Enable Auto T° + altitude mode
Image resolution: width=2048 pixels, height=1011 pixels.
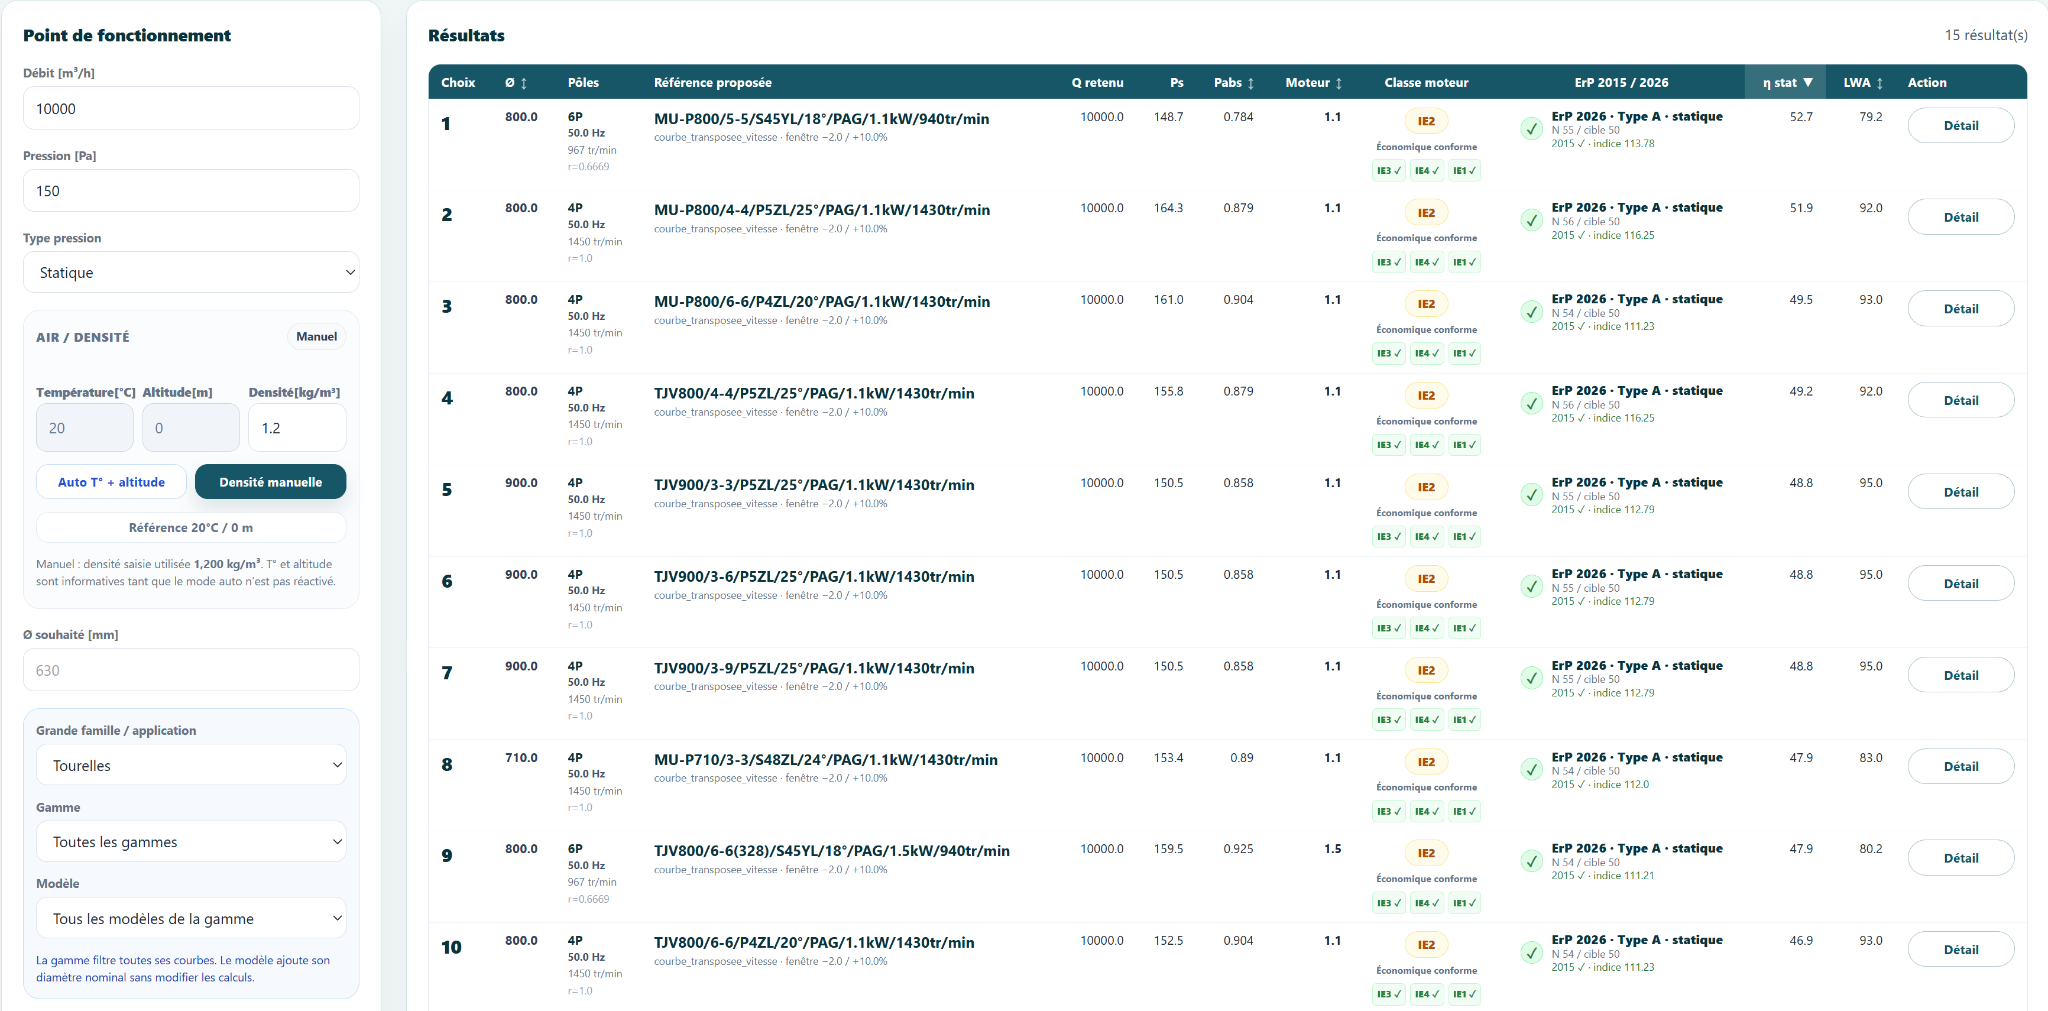111,482
